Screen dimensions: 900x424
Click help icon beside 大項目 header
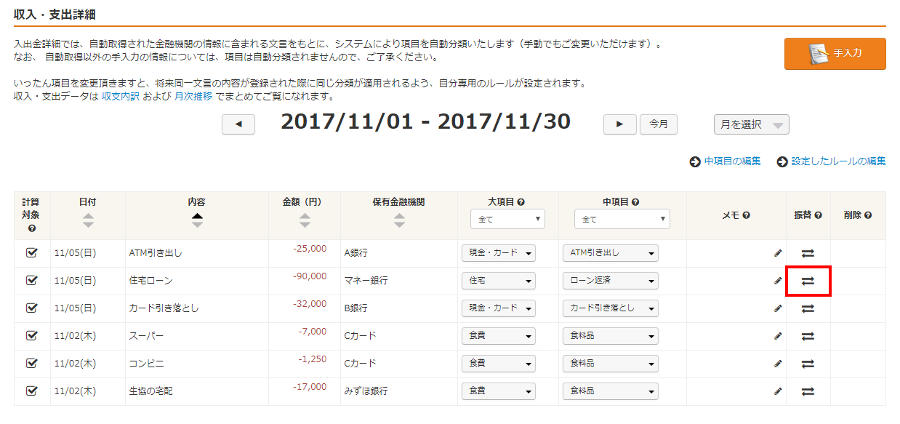click(521, 201)
